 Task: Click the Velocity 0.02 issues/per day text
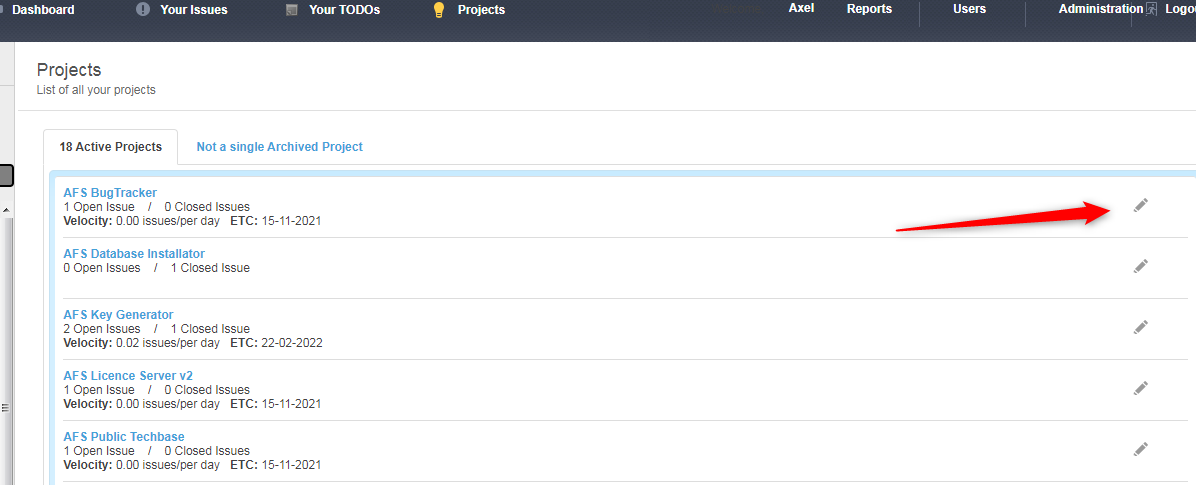click(x=141, y=343)
